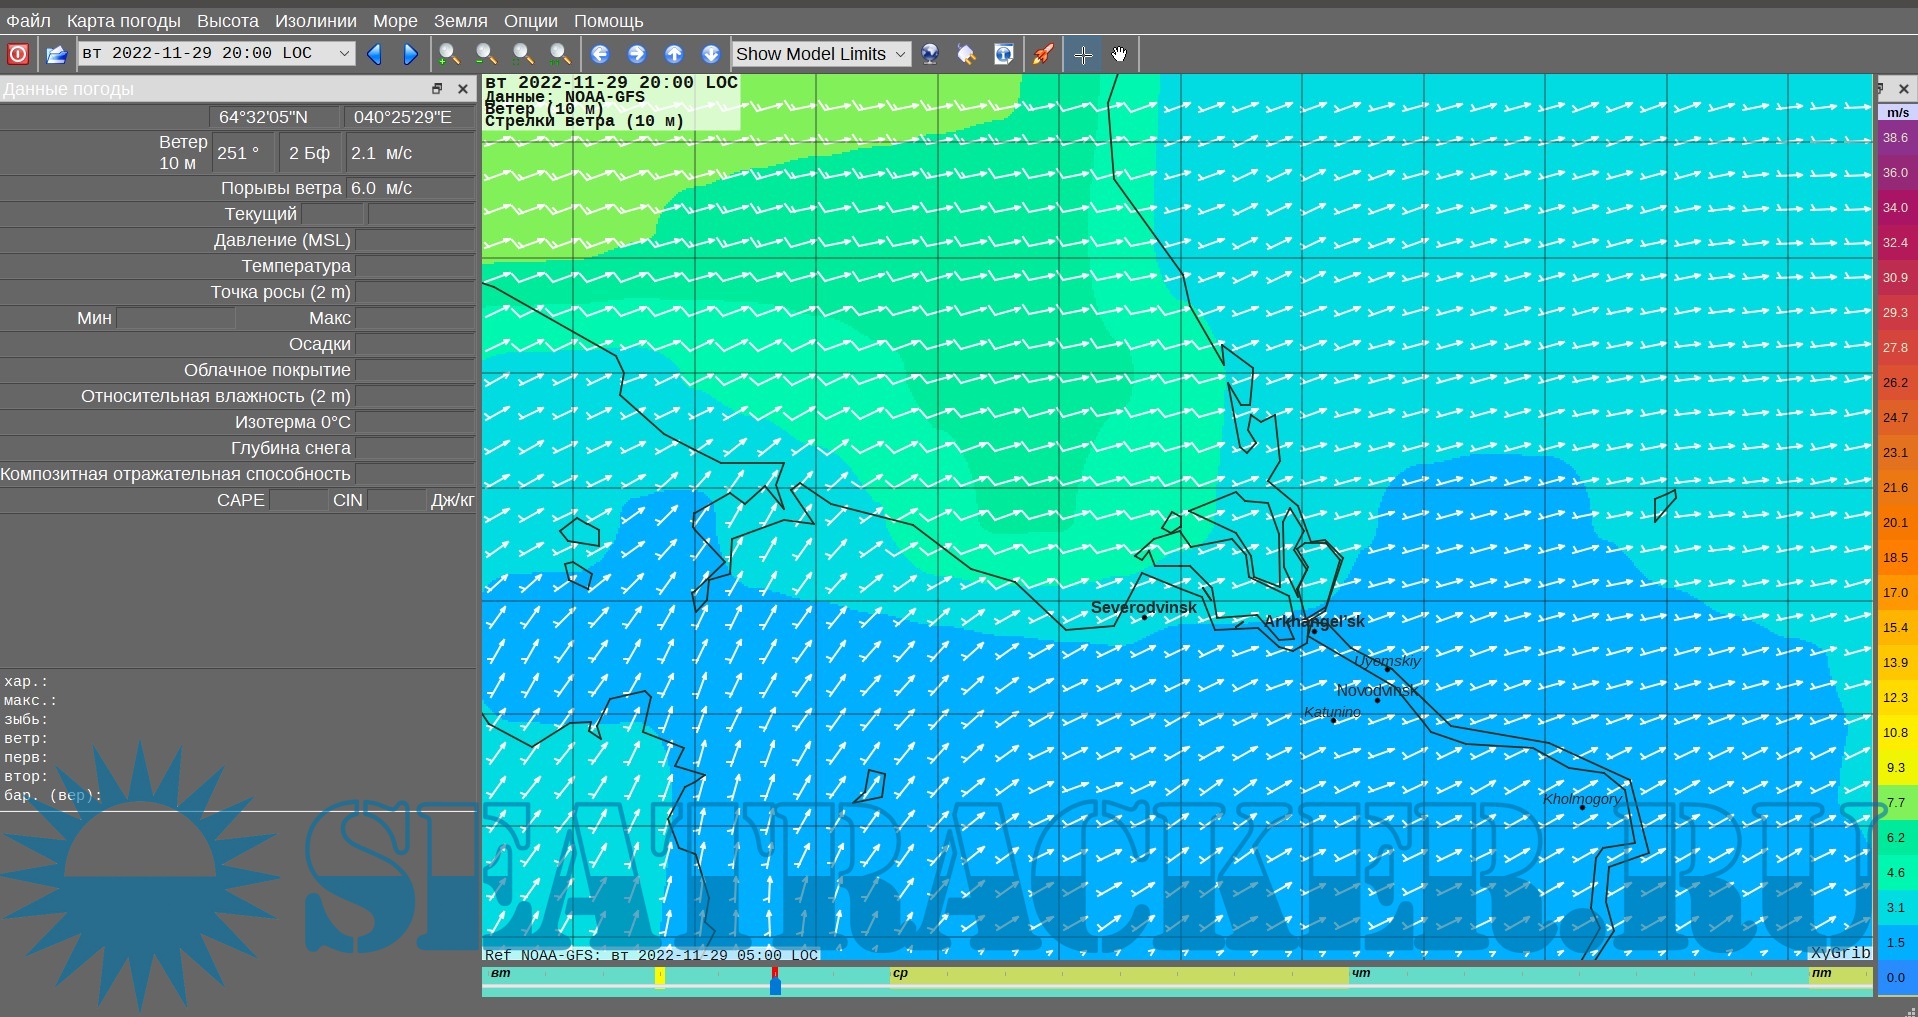The image size is (1918, 1017).
Task: Zoom out with the minus magnifier
Action: click(486, 54)
